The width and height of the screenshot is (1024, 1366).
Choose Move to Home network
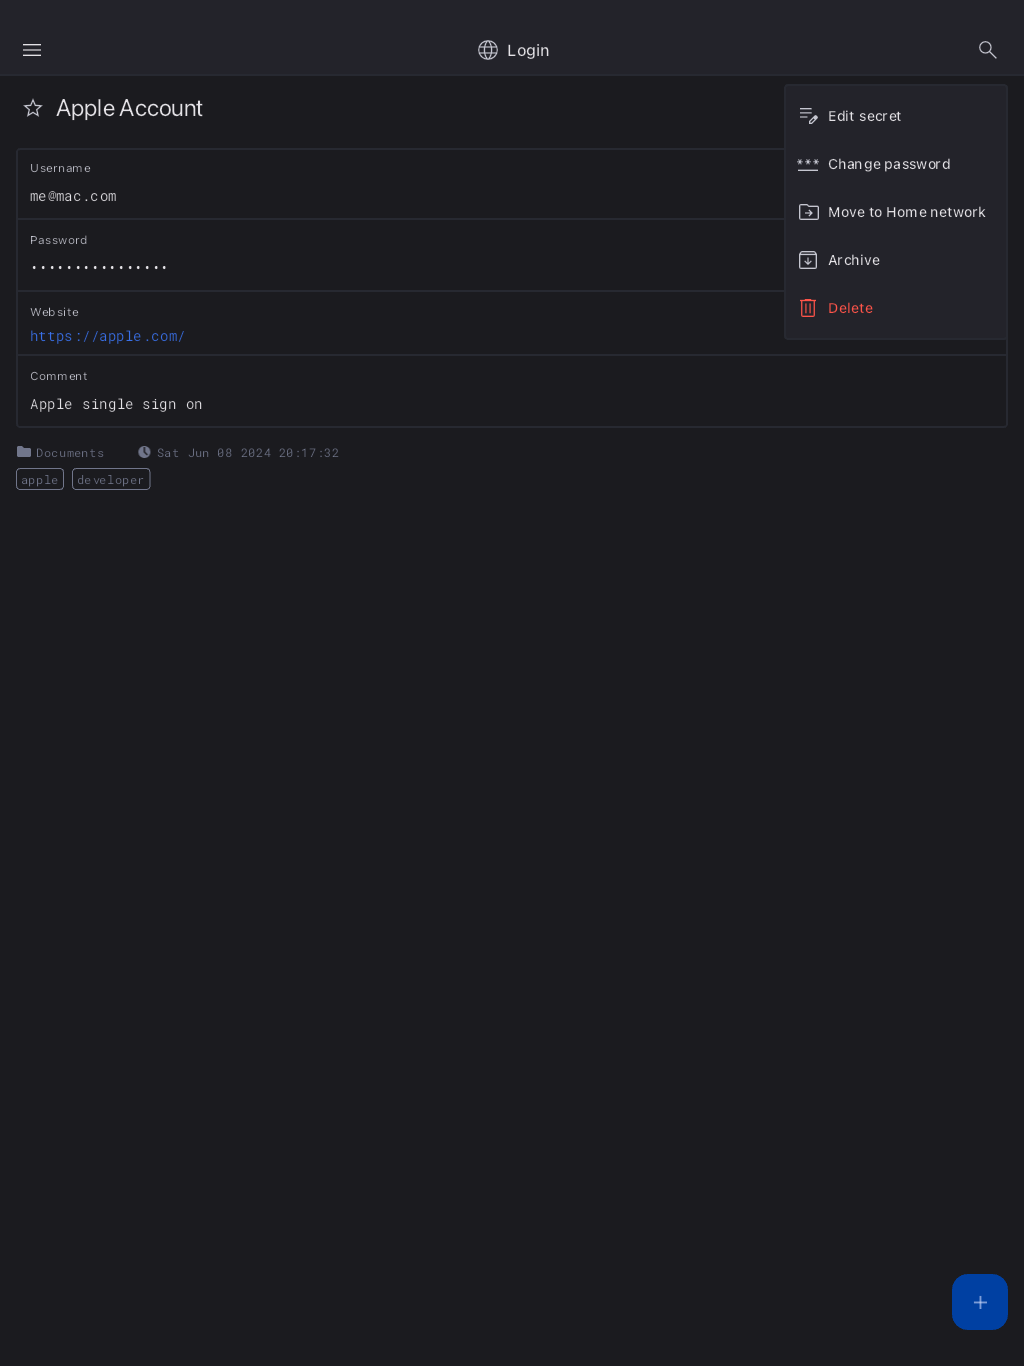[x=906, y=212]
